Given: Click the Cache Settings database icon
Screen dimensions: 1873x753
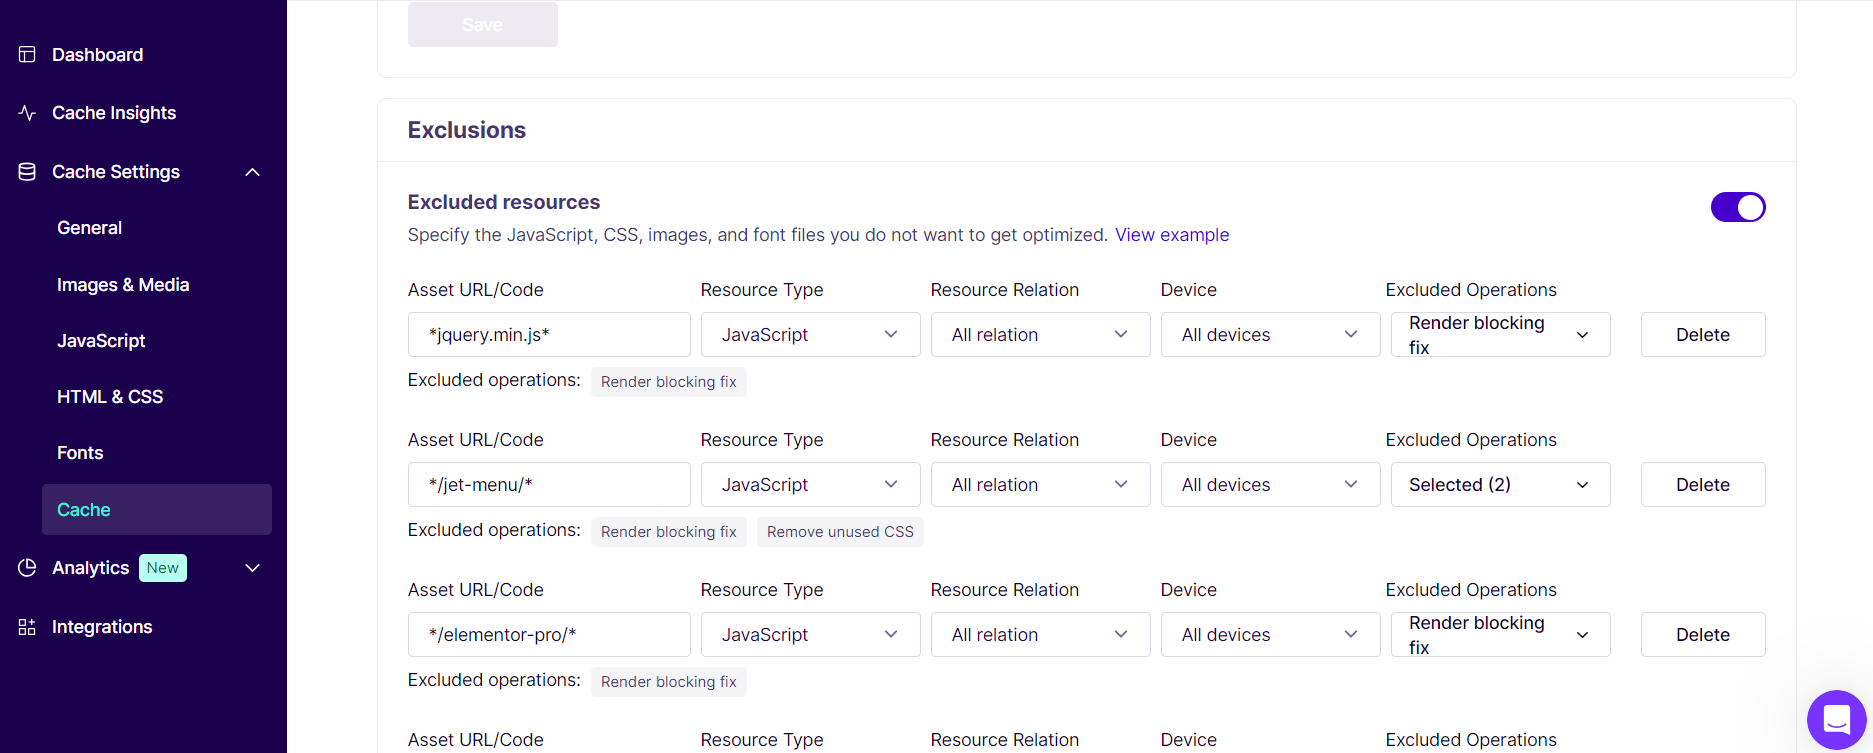Looking at the screenshot, I should [27, 172].
